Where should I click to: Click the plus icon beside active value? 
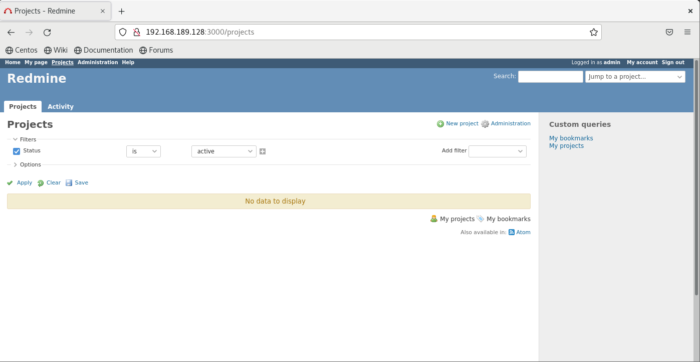[262, 151]
